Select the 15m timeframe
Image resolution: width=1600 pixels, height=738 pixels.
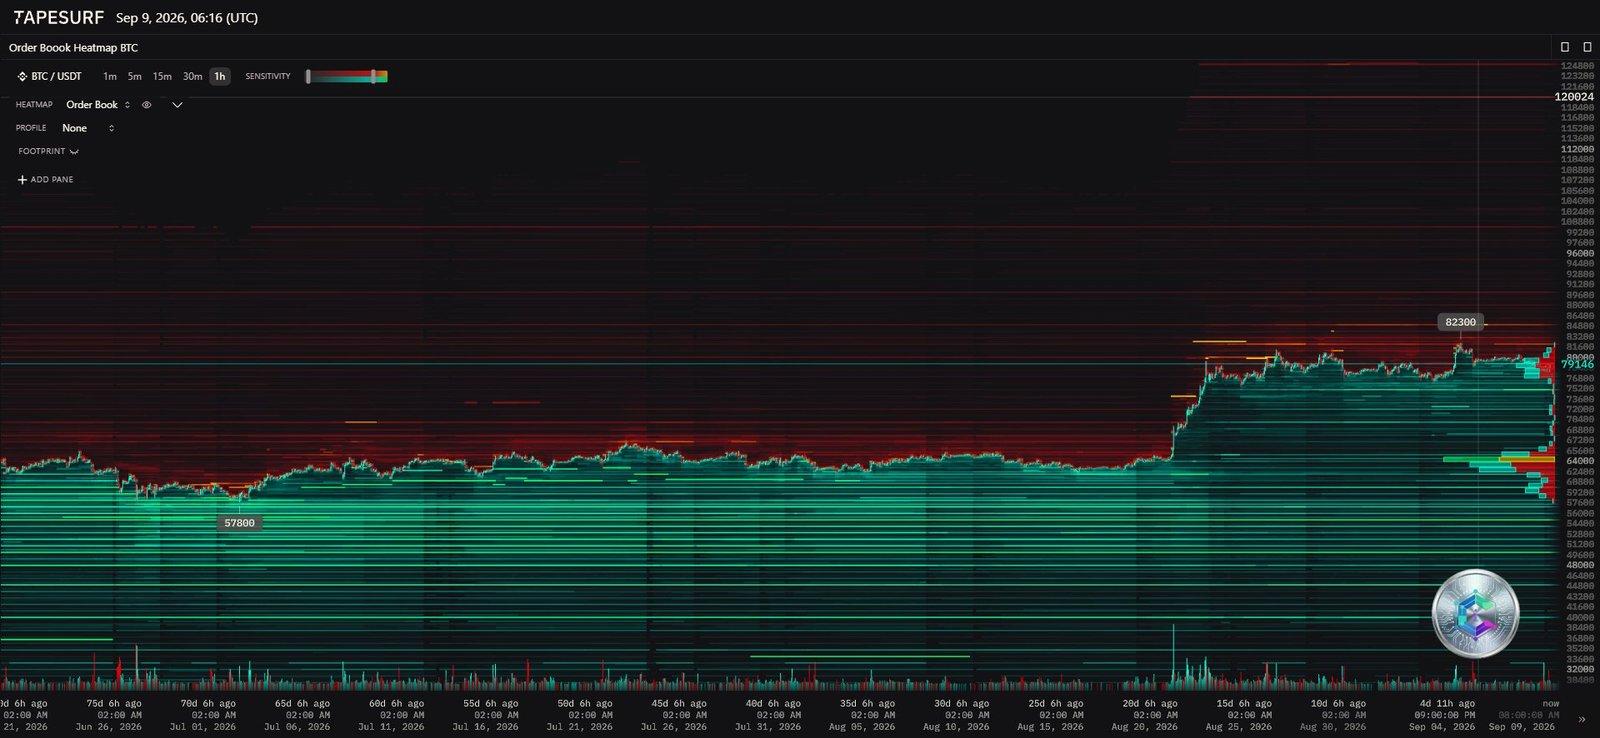[162, 76]
